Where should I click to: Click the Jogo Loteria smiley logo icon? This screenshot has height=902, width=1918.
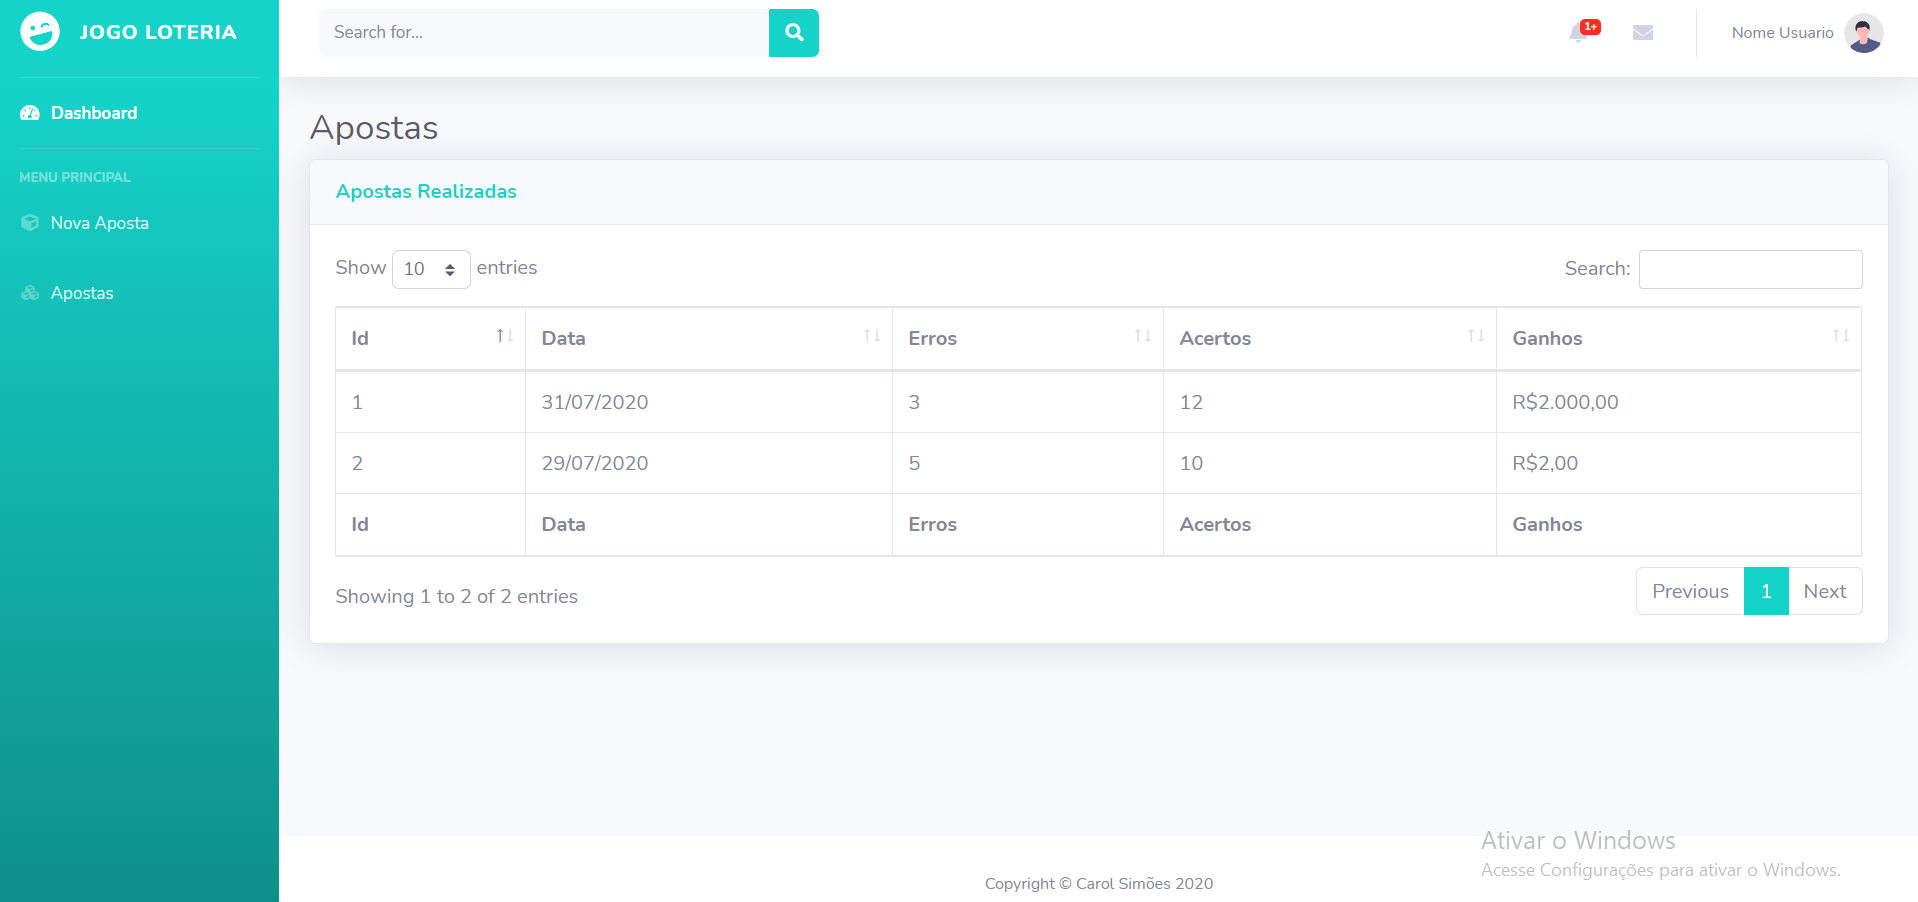(38, 31)
